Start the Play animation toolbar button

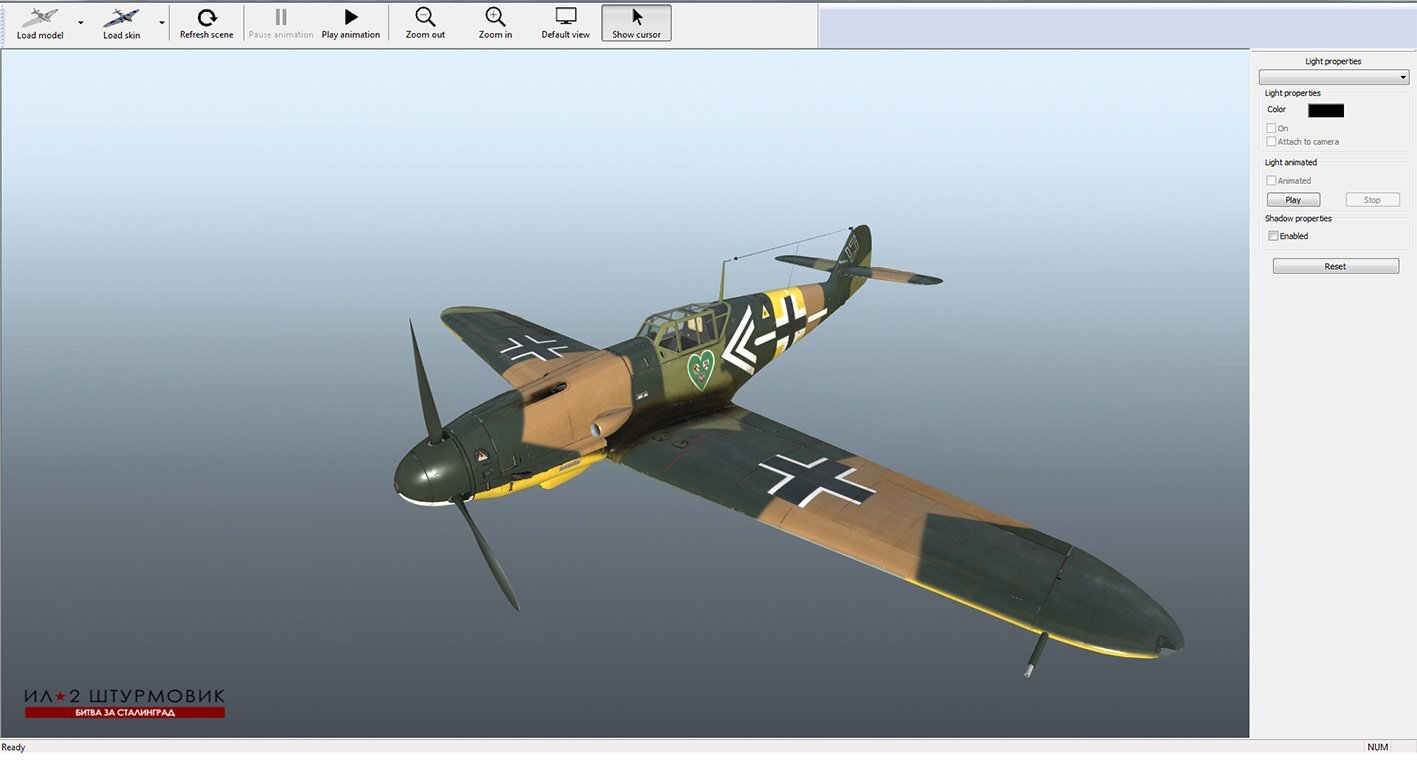pyautogui.click(x=351, y=17)
